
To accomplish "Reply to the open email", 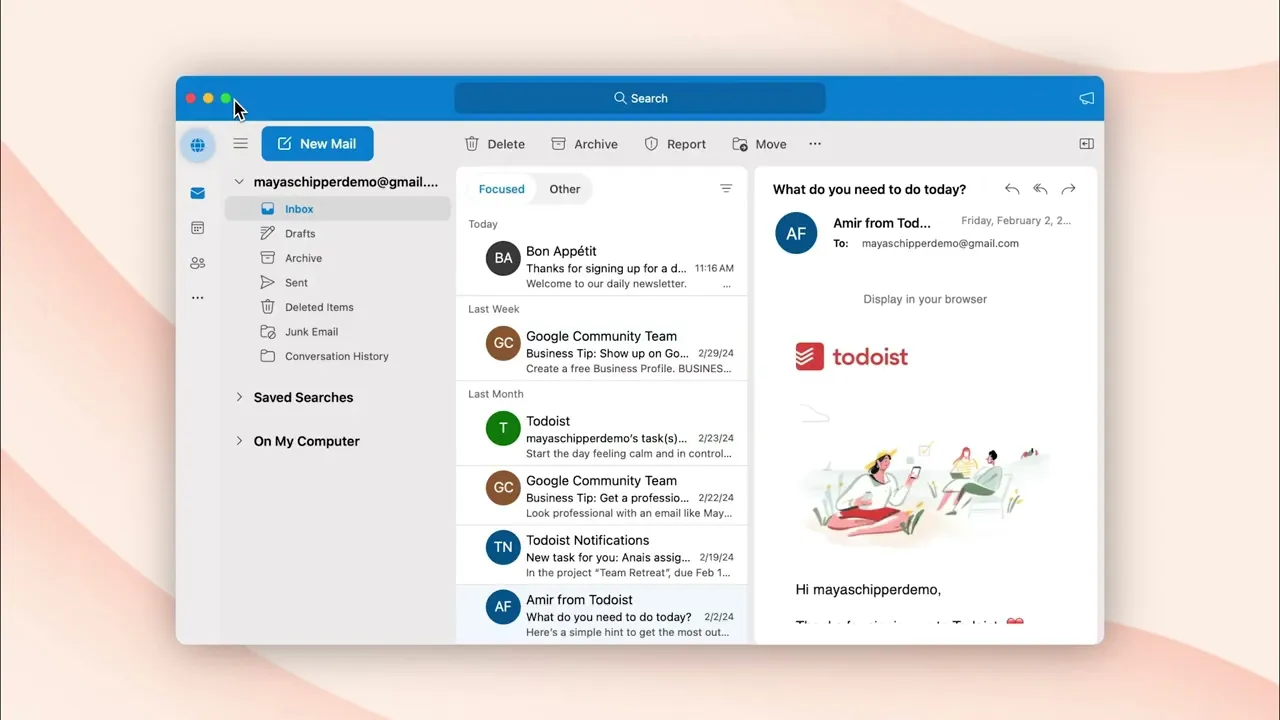I will point(1012,189).
